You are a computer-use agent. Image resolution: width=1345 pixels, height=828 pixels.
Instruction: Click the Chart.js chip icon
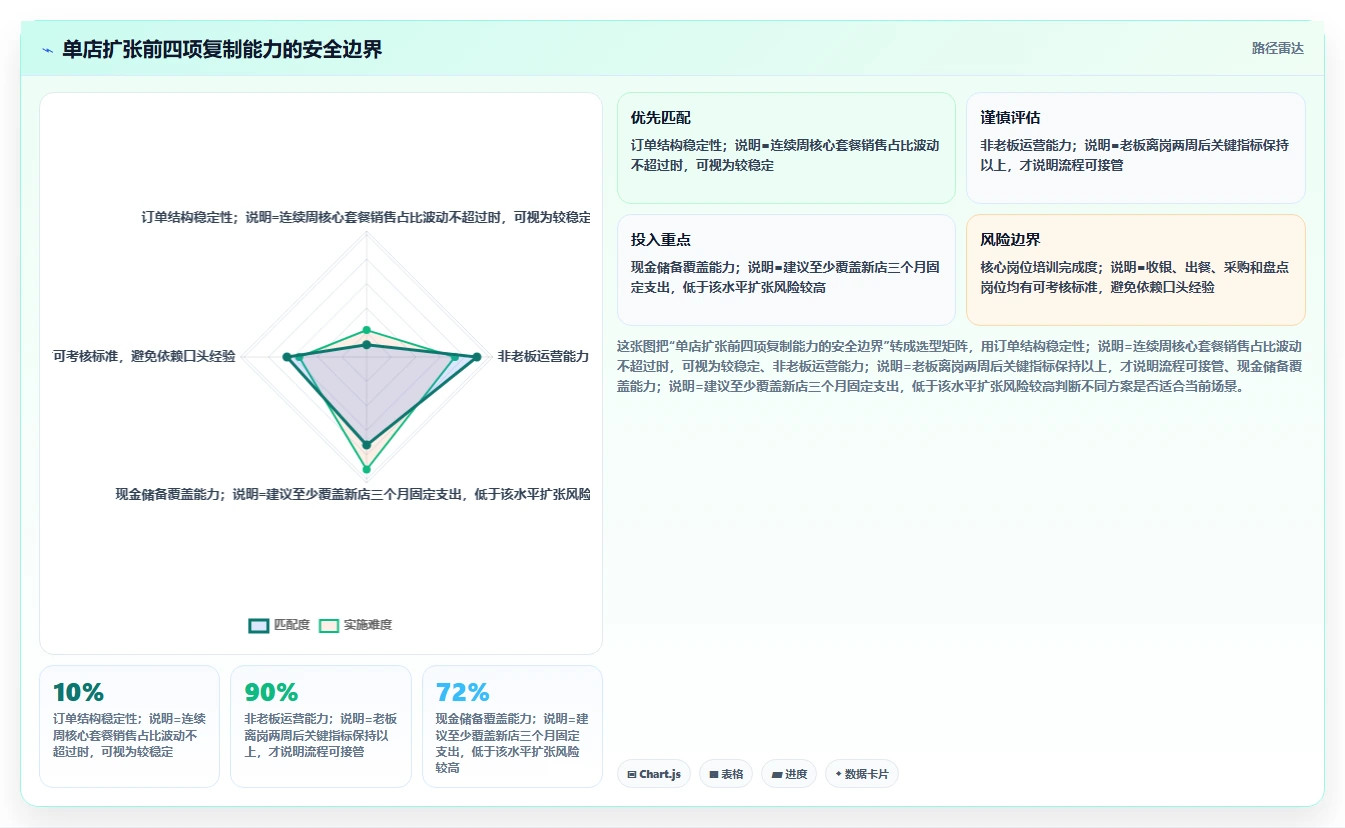tap(632, 774)
